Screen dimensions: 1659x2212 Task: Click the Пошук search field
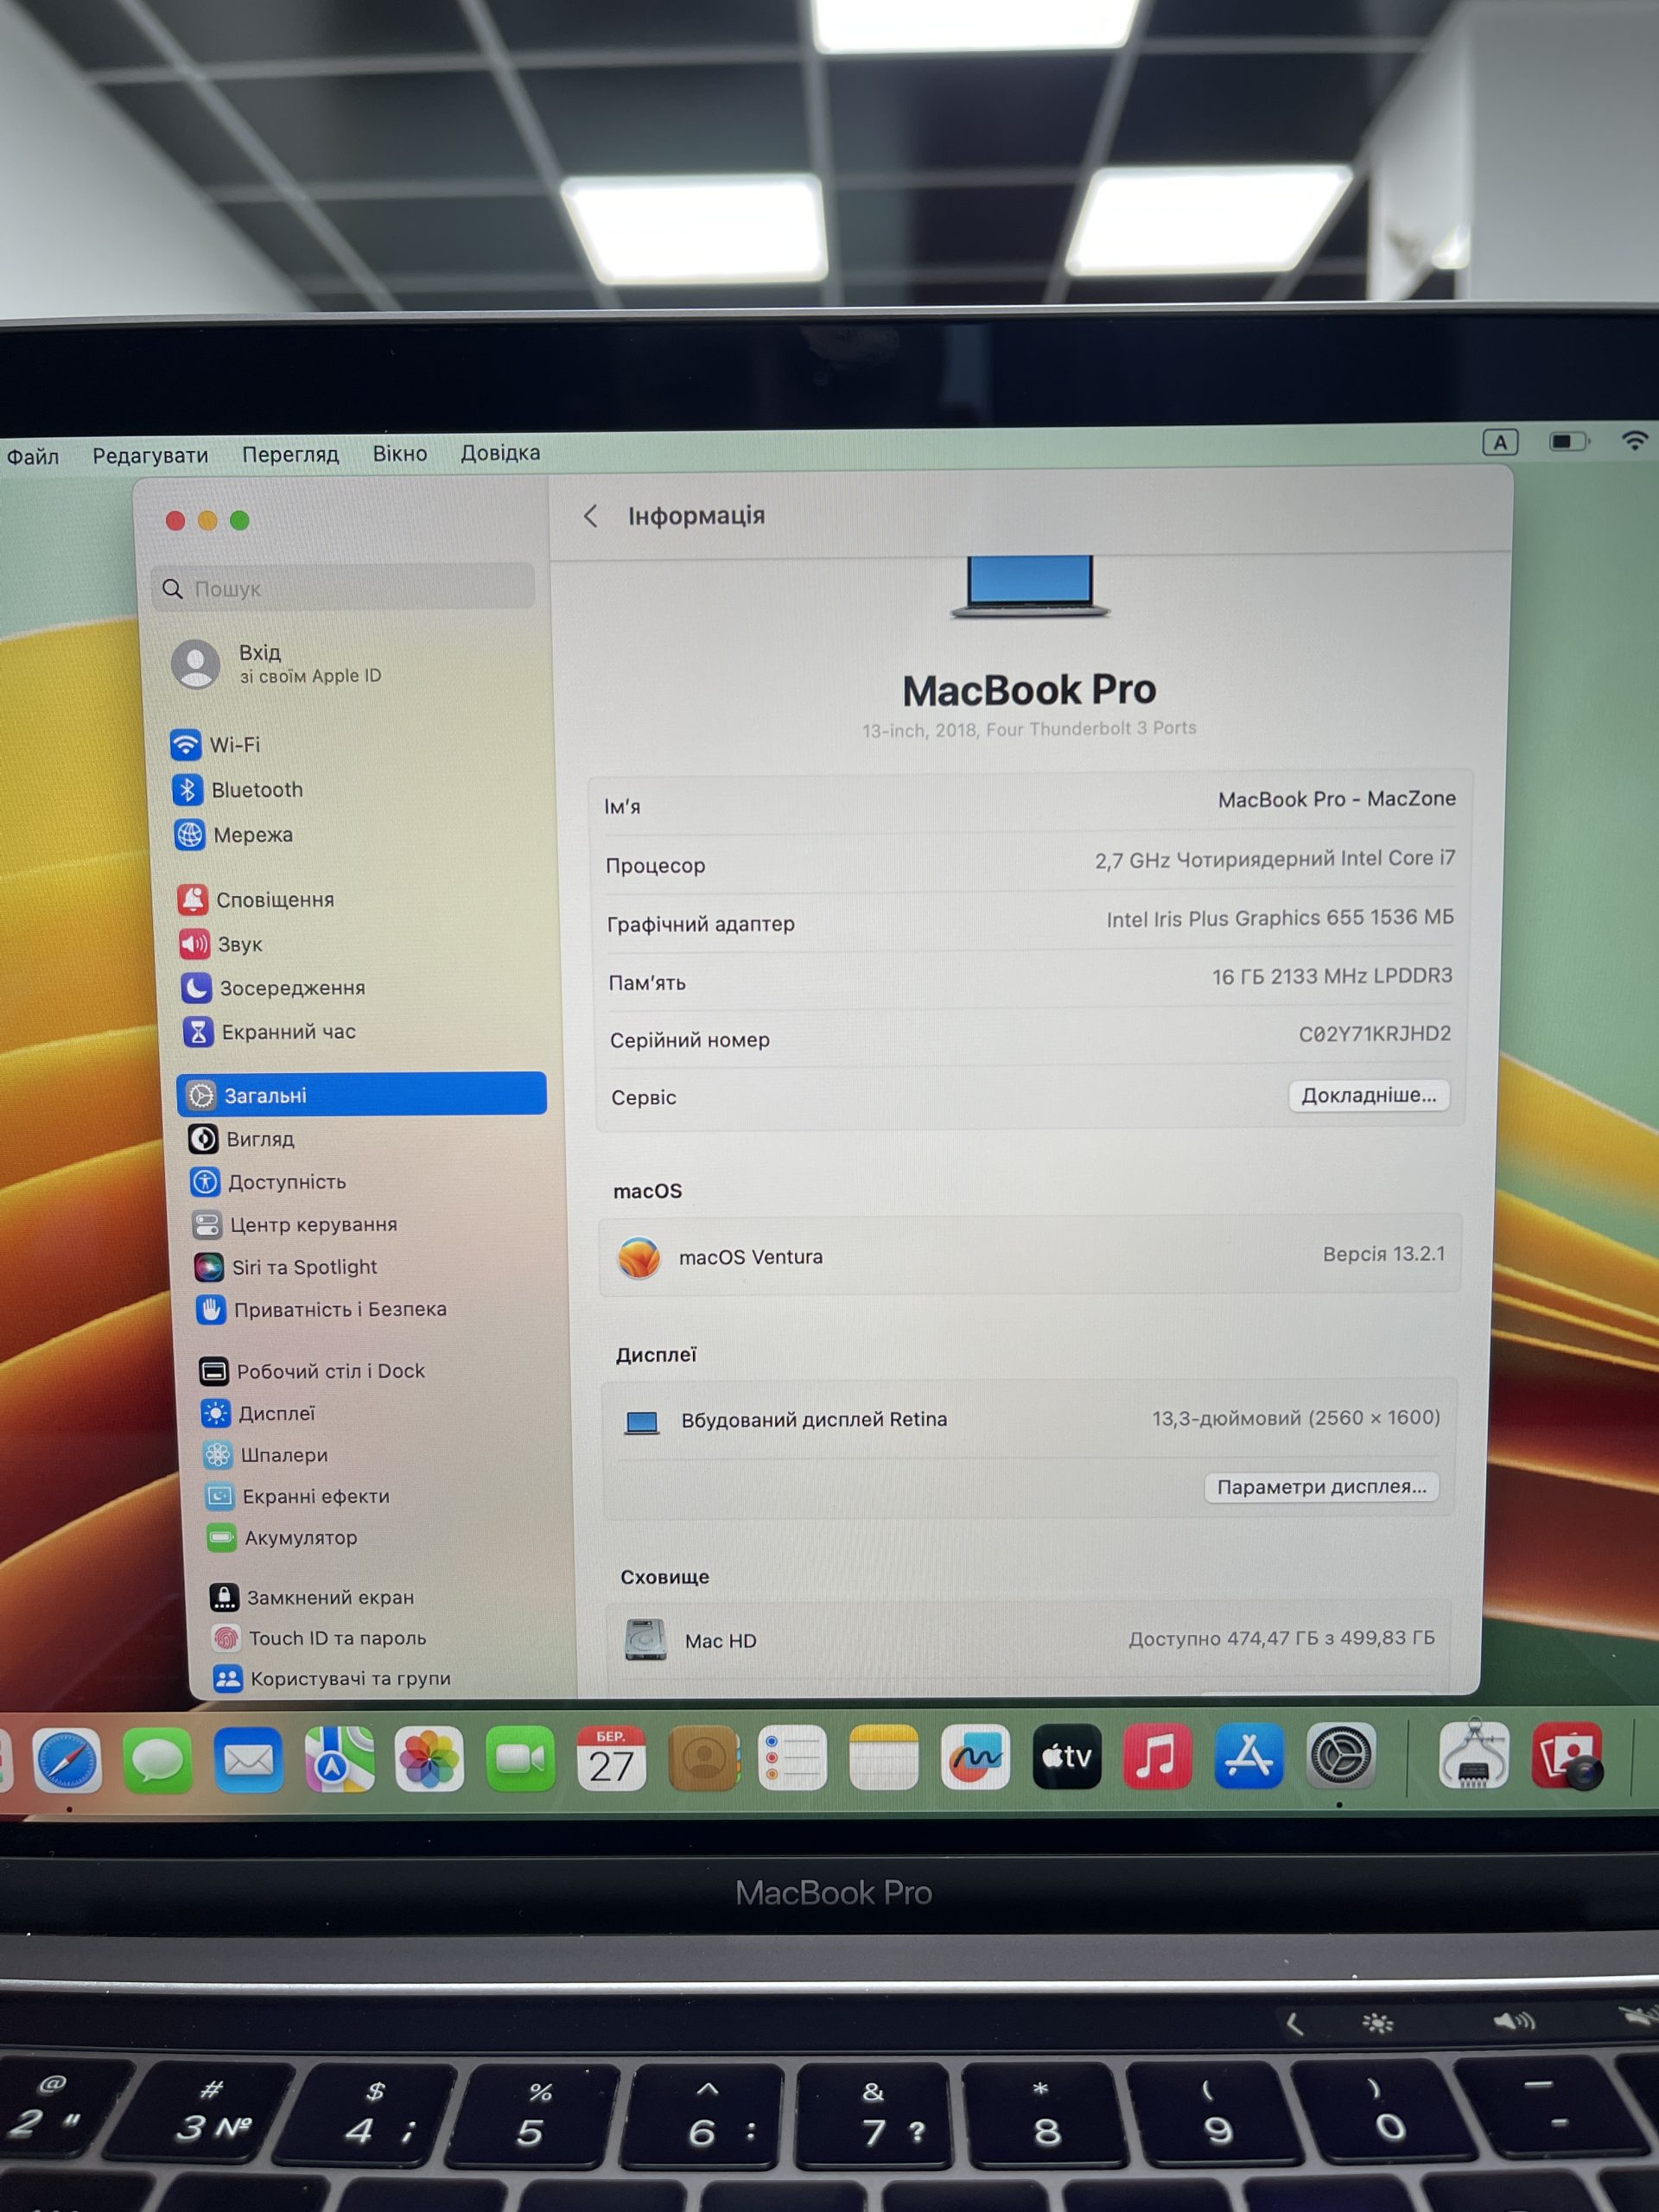tap(343, 588)
